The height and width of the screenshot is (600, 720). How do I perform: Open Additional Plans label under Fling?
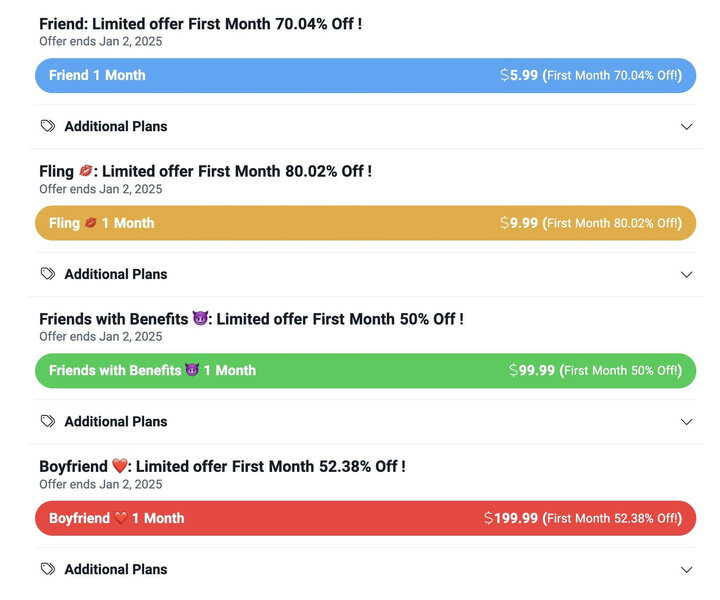coord(115,274)
